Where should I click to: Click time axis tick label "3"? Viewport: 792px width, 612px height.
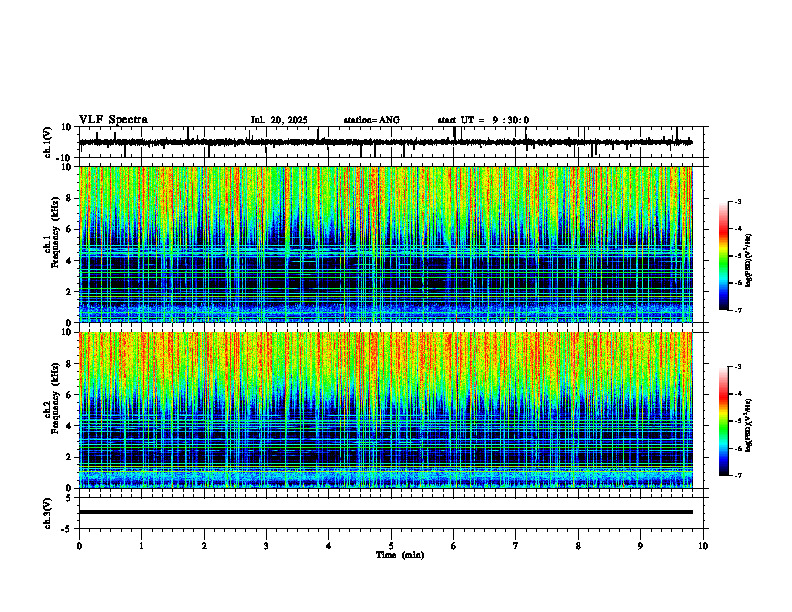[266, 546]
